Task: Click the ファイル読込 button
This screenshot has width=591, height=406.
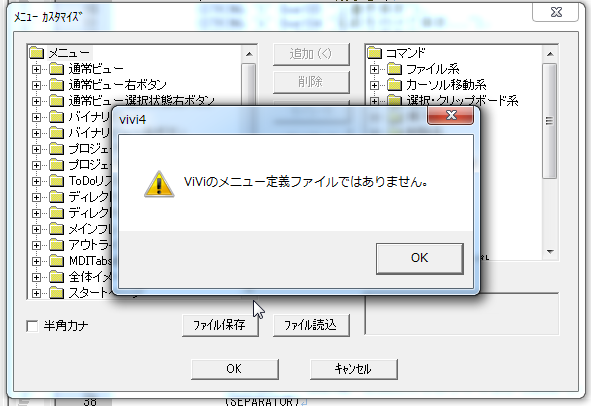Action: 311,325
